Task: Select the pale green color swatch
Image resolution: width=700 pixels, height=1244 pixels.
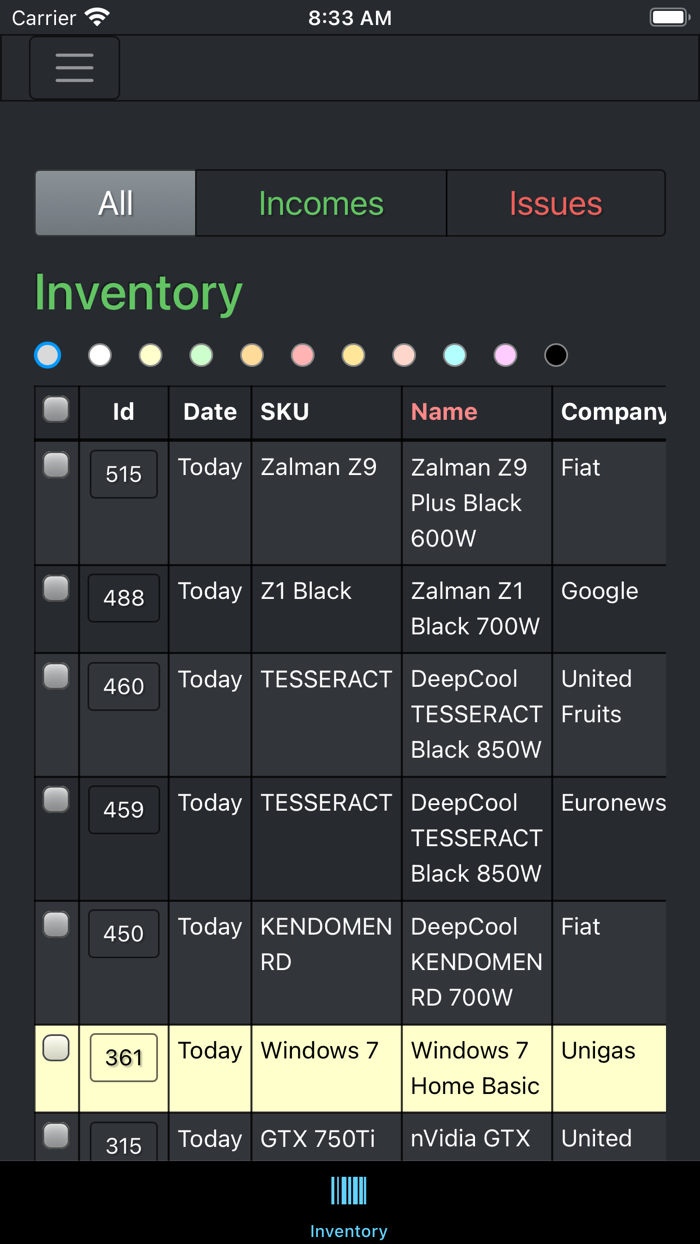Action: (200, 354)
